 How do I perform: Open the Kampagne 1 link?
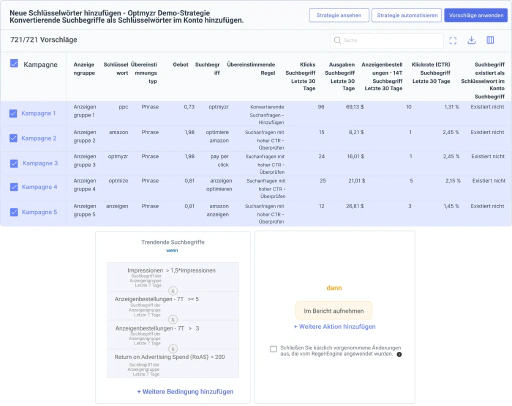[38, 113]
